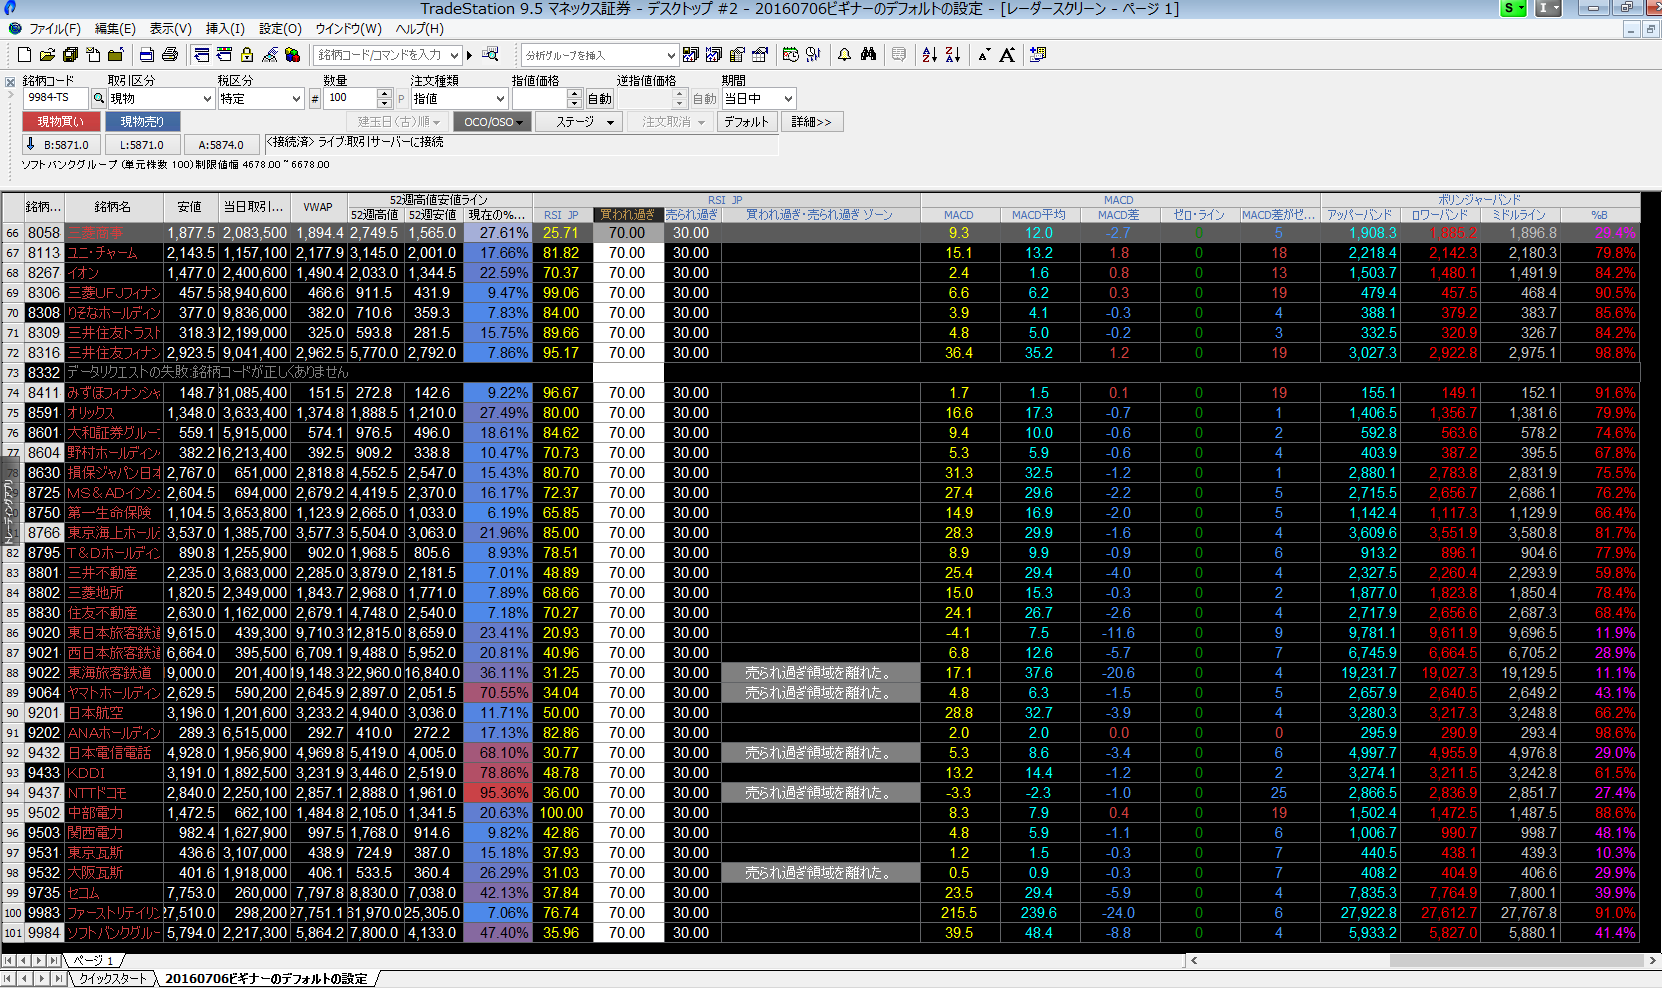The height and width of the screenshot is (988, 1662).
Task: Open the ヘルプ(H) menu
Action: coord(419,29)
